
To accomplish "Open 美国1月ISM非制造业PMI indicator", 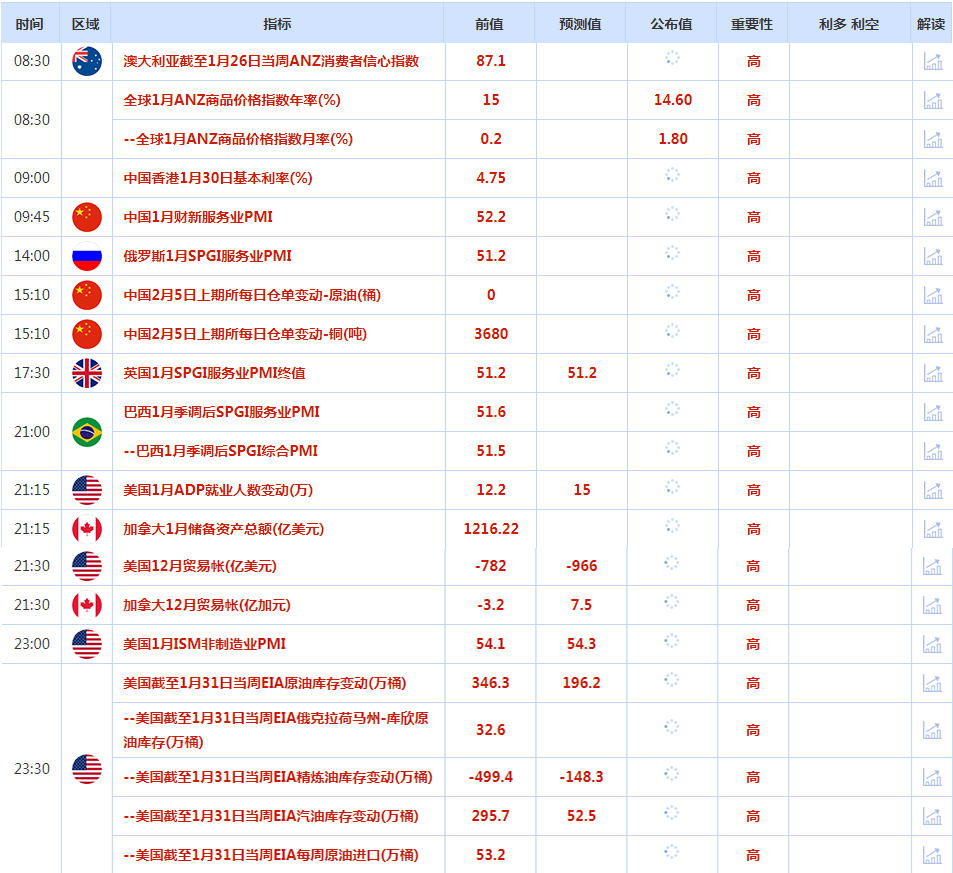I will click(204, 643).
